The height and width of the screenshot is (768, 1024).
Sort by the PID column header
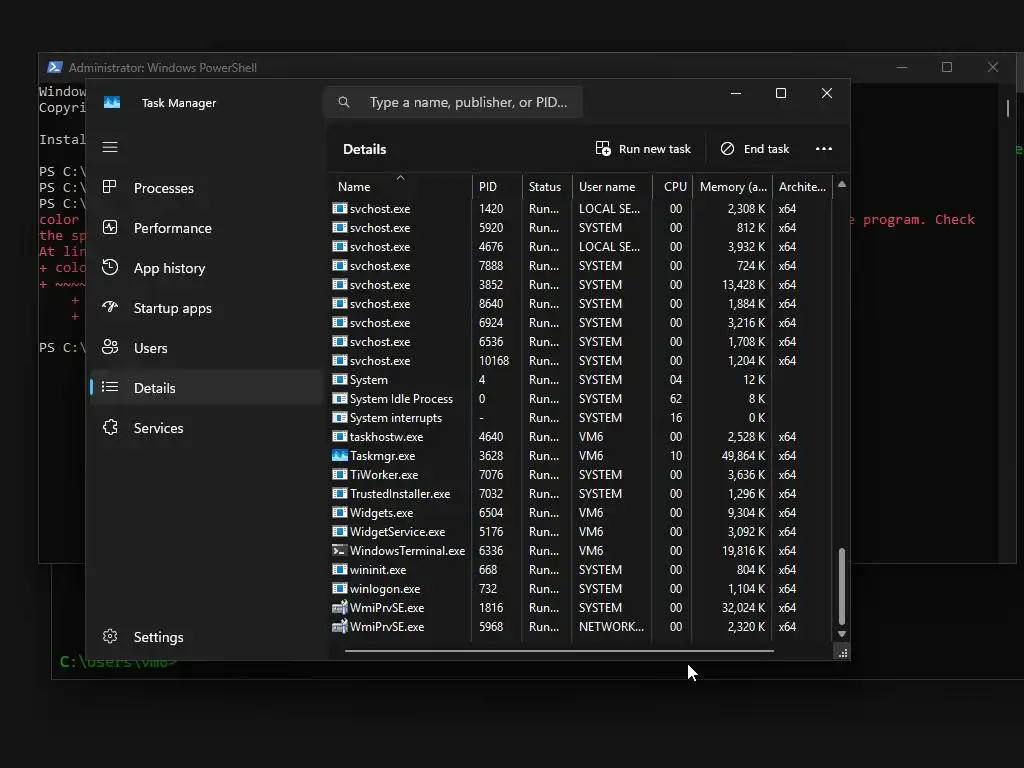click(497, 186)
